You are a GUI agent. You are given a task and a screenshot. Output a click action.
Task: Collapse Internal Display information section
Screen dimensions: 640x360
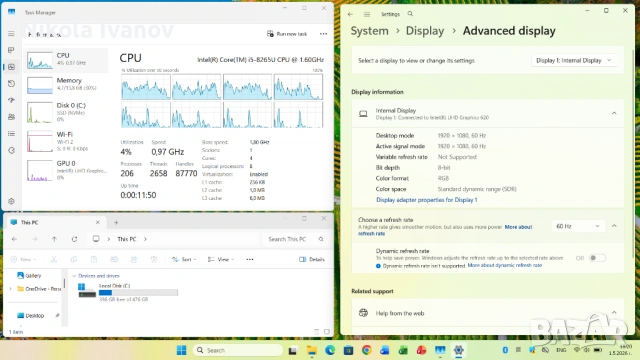pos(614,113)
